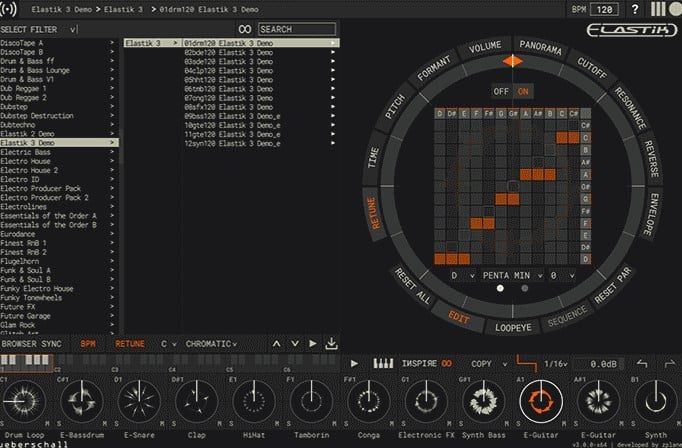Select the Electronic FX pad
This screenshot has width=682, height=448.
pyautogui.click(x=426, y=401)
